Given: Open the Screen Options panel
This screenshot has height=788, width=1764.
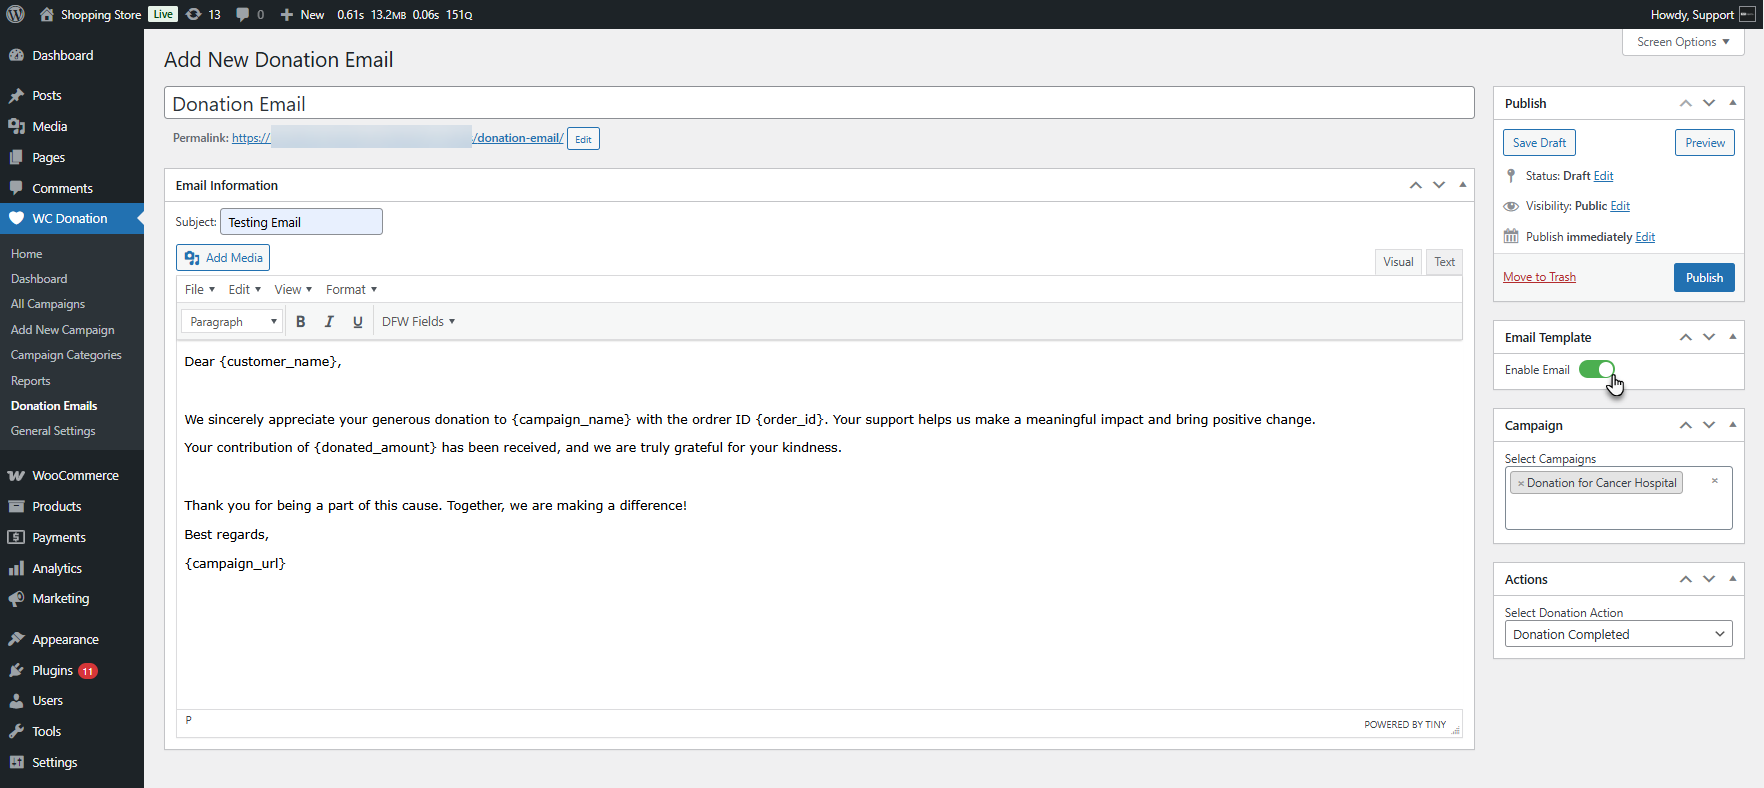Looking at the screenshot, I should [1682, 42].
